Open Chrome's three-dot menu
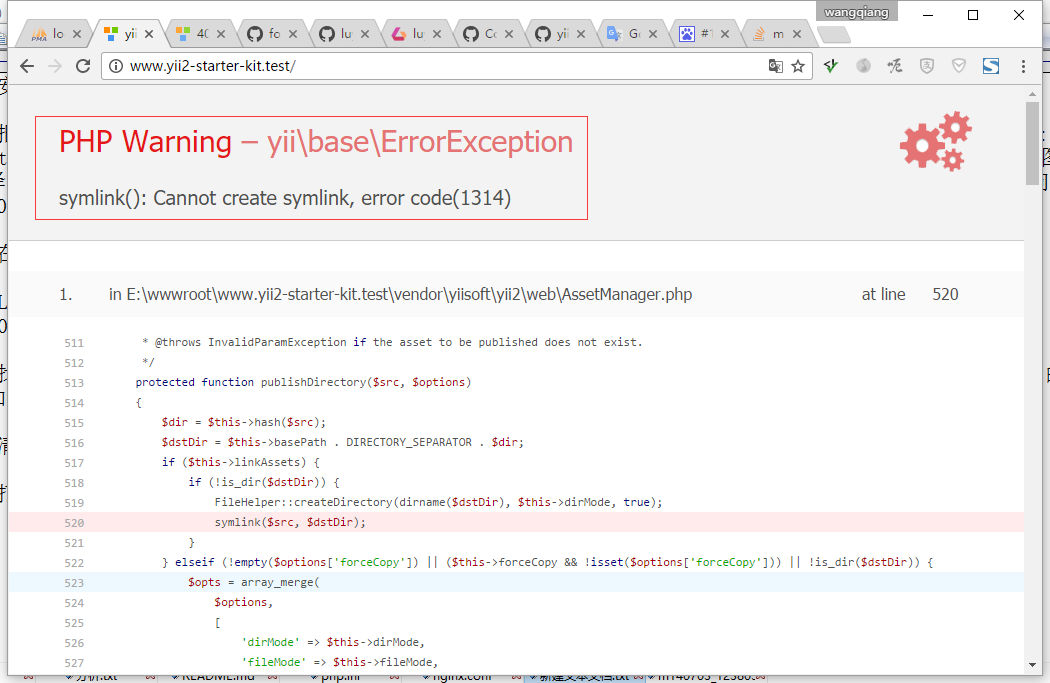This screenshot has height=683, width=1050. 1023,66
